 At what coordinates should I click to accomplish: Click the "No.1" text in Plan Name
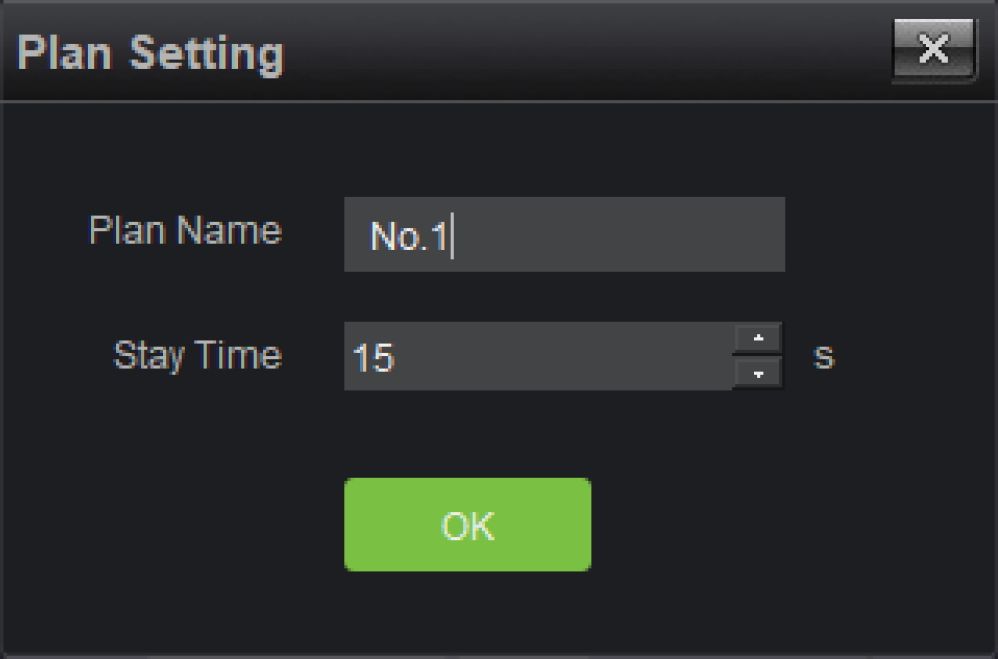[x=408, y=238]
